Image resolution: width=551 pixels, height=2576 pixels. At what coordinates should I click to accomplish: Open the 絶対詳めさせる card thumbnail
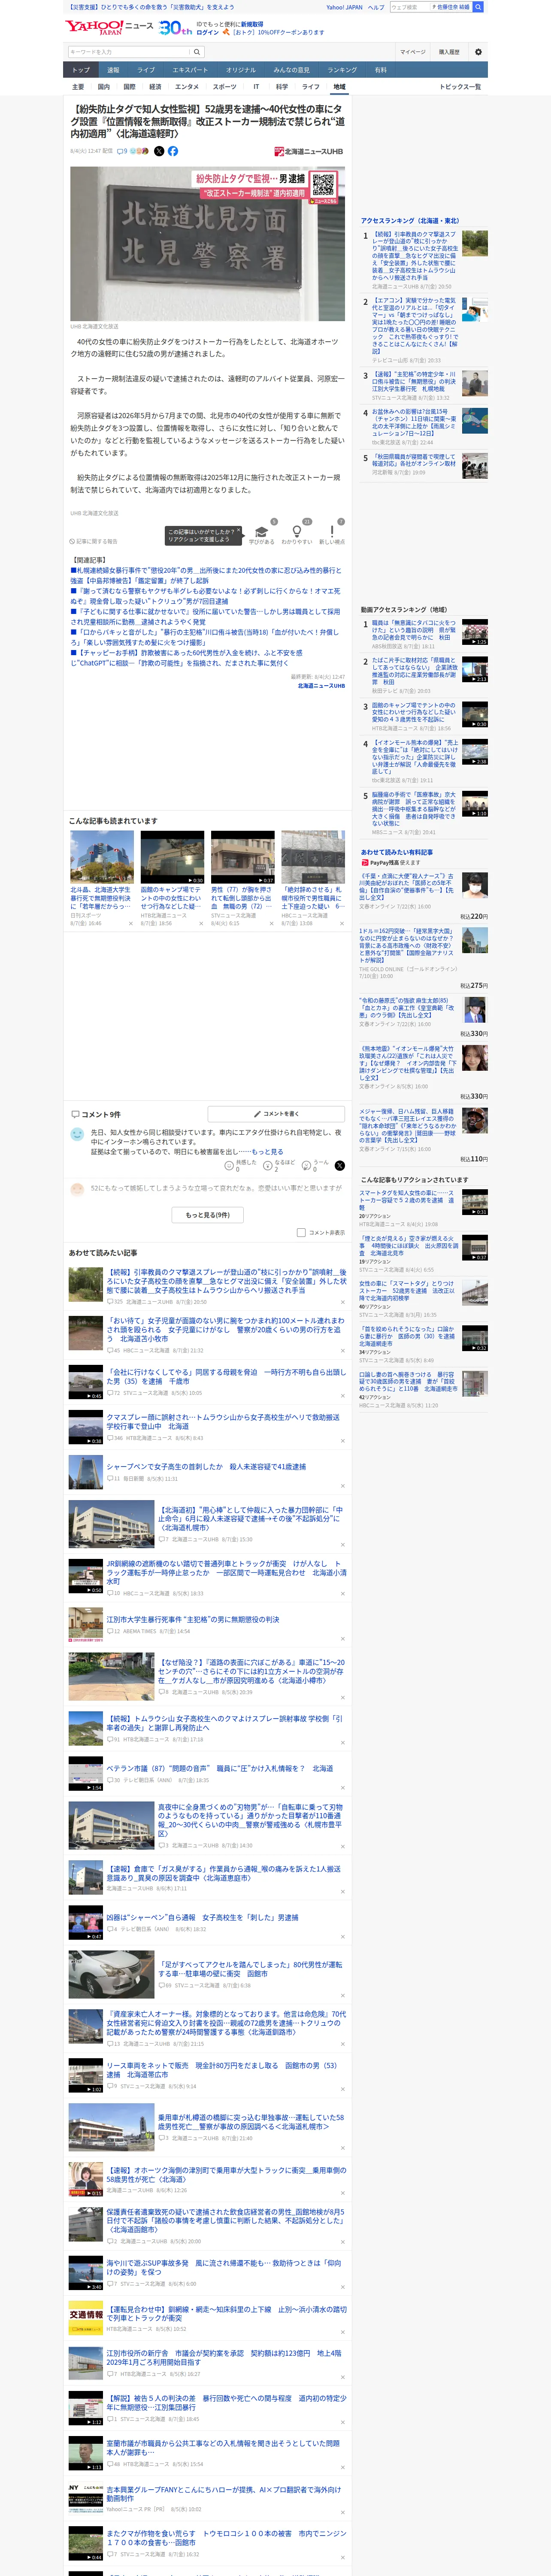coord(313,858)
